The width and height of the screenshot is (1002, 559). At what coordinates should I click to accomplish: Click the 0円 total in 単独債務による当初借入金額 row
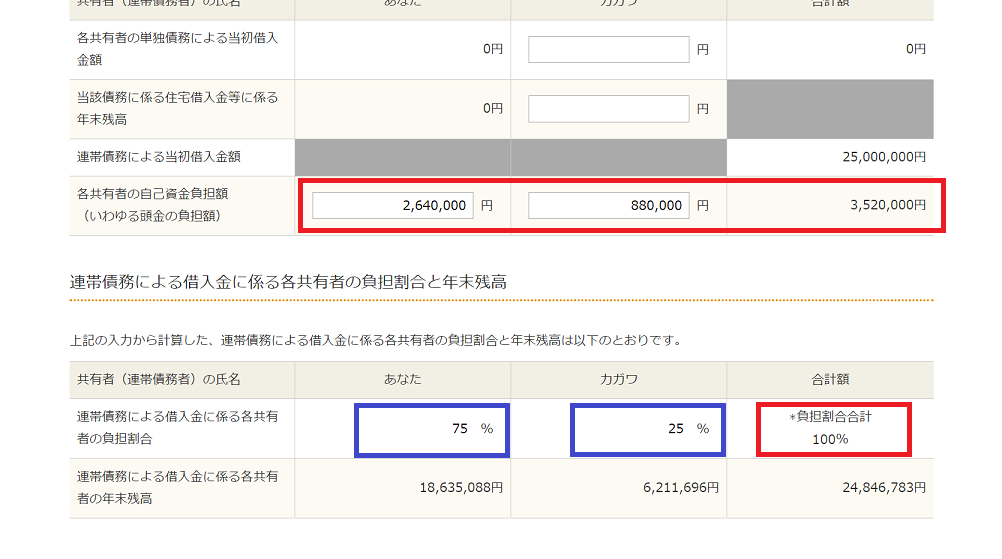click(x=916, y=49)
